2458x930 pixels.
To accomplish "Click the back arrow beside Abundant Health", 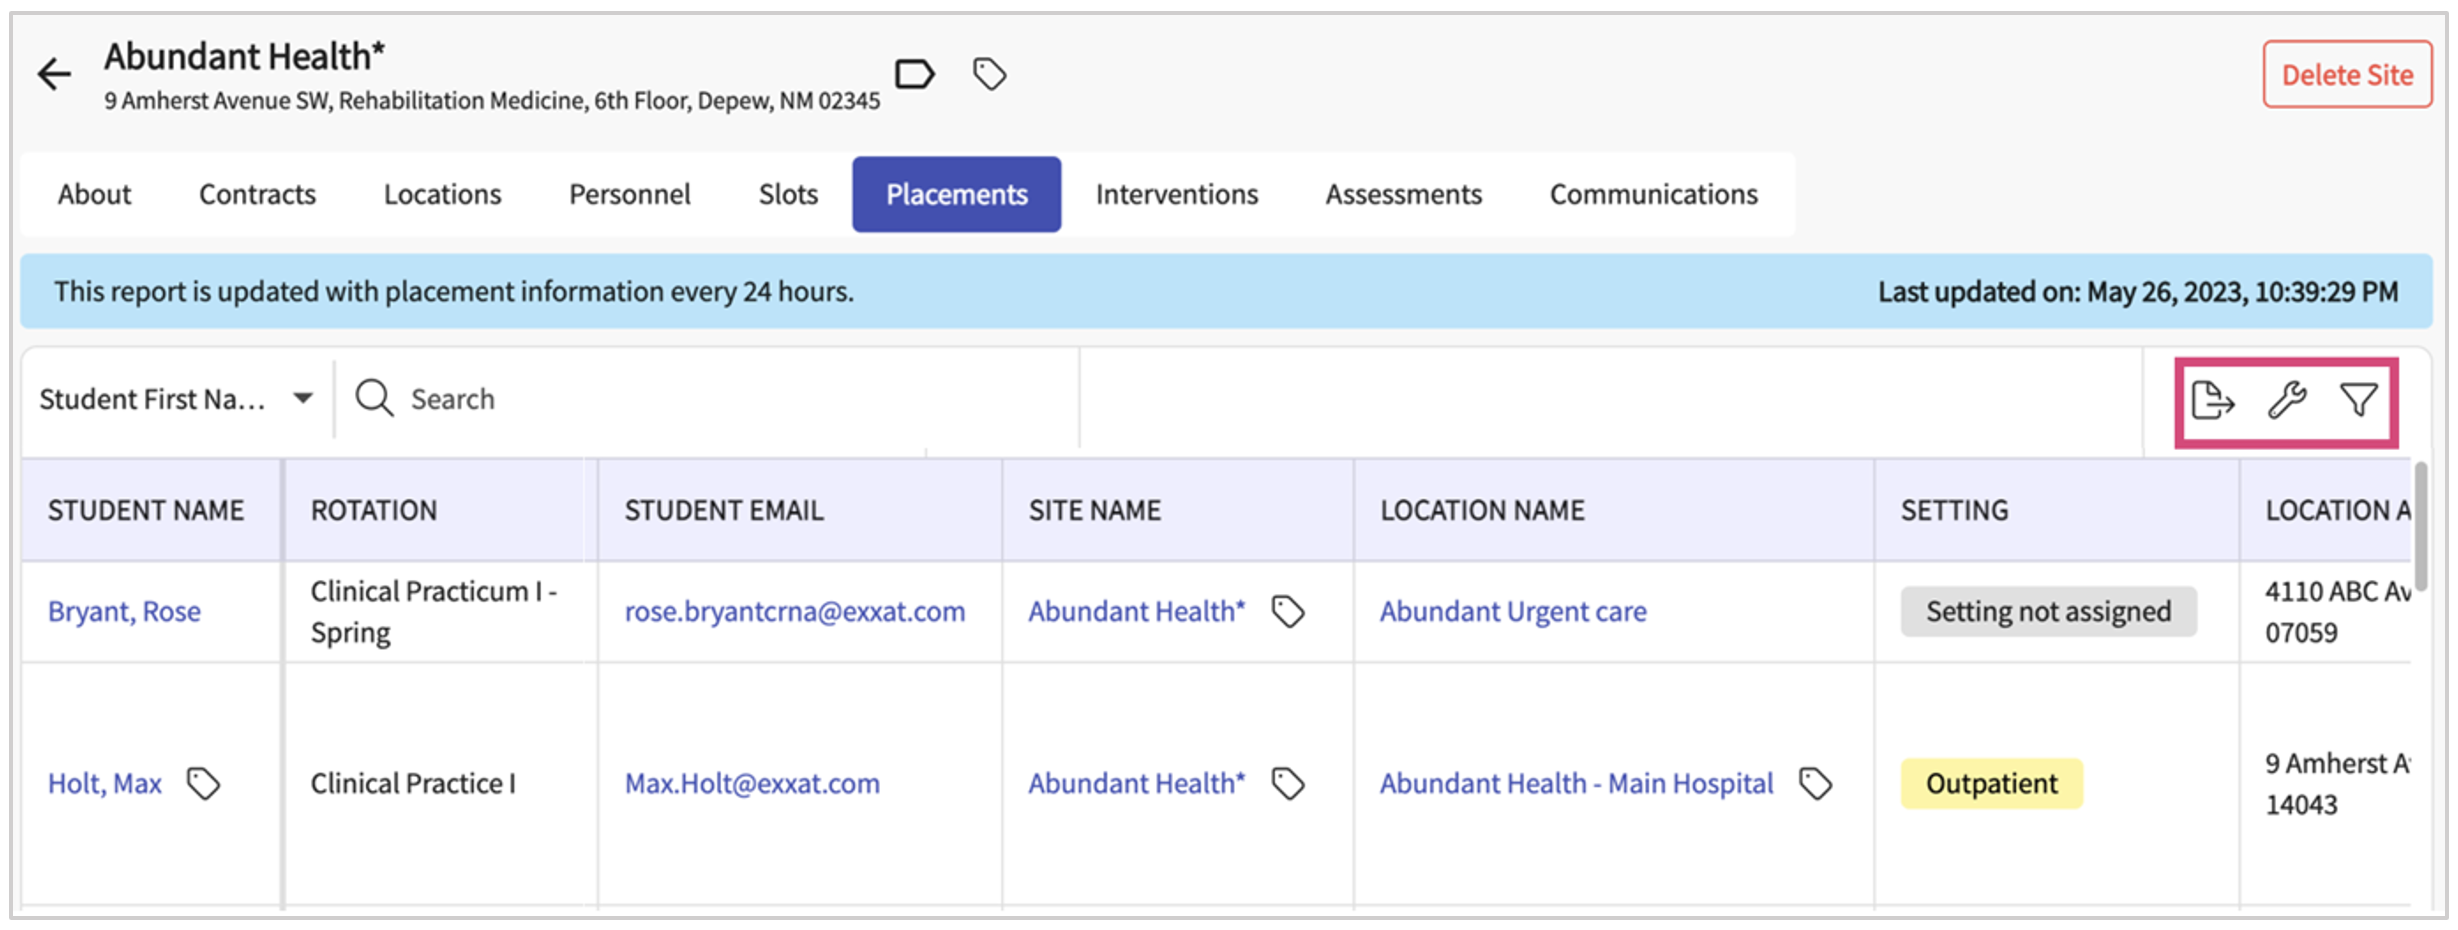I will click(x=54, y=74).
